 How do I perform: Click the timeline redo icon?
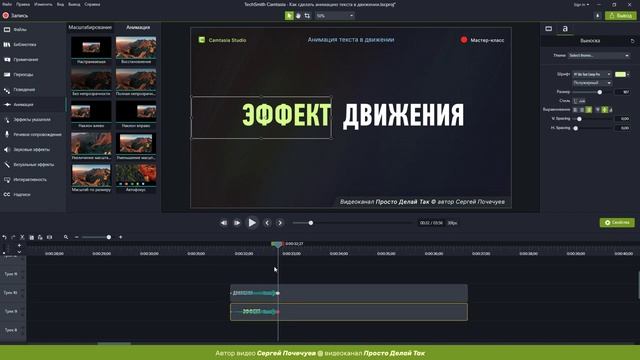tap(13, 237)
